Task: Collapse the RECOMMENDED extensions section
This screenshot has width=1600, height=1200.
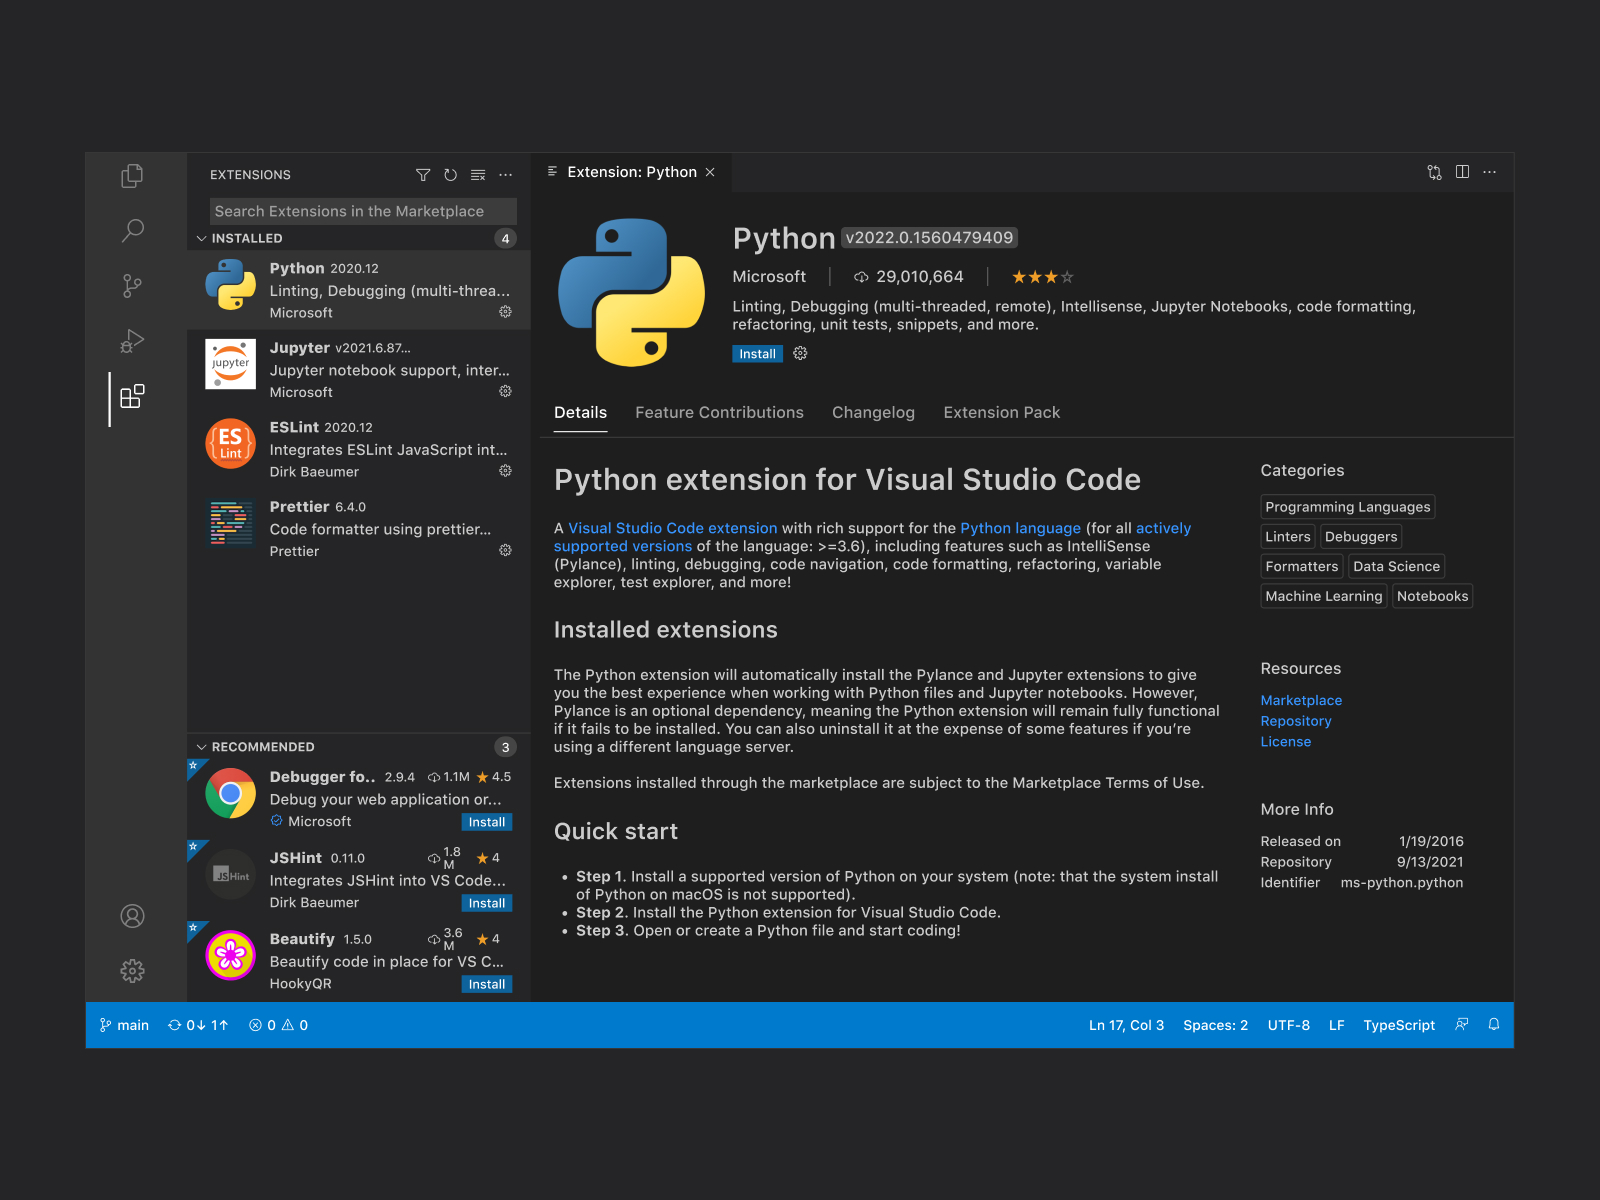Action: tap(200, 747)
